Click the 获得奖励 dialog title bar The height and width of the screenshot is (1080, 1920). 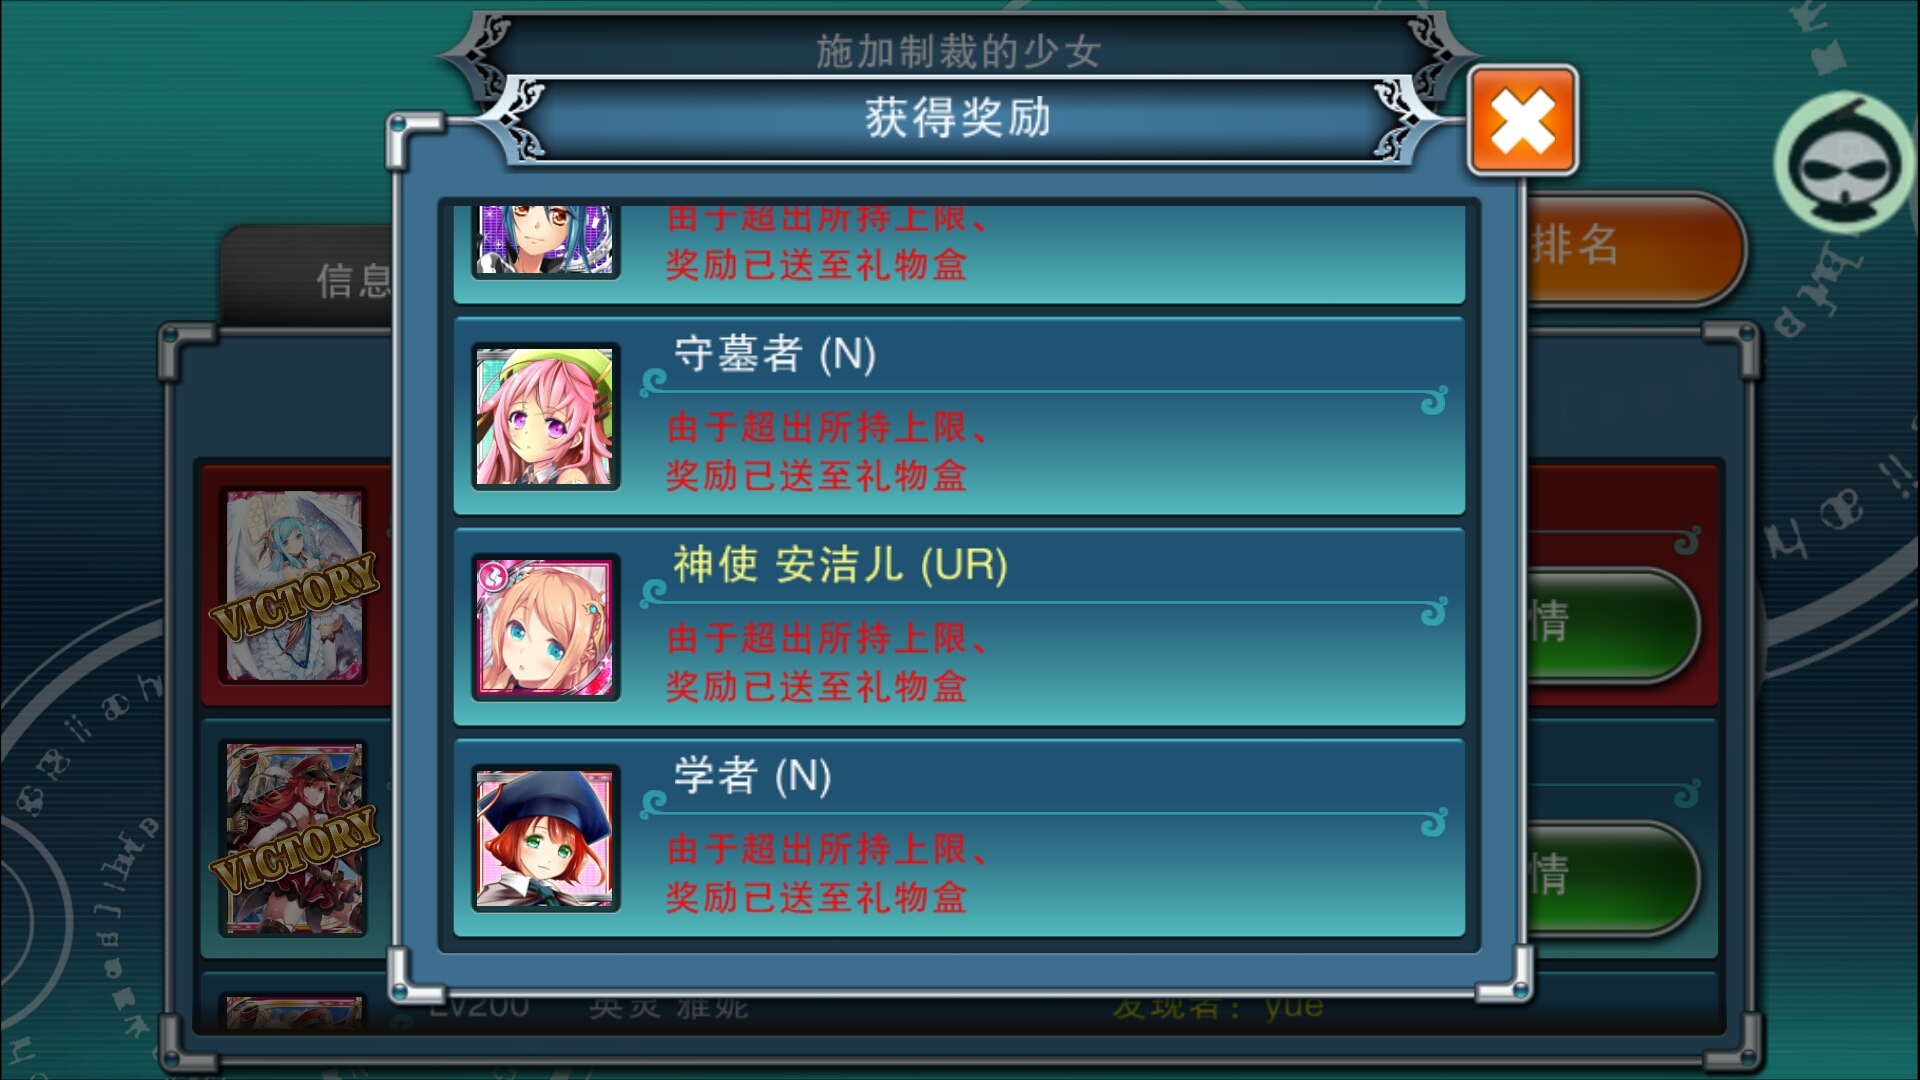click(958, 118)
